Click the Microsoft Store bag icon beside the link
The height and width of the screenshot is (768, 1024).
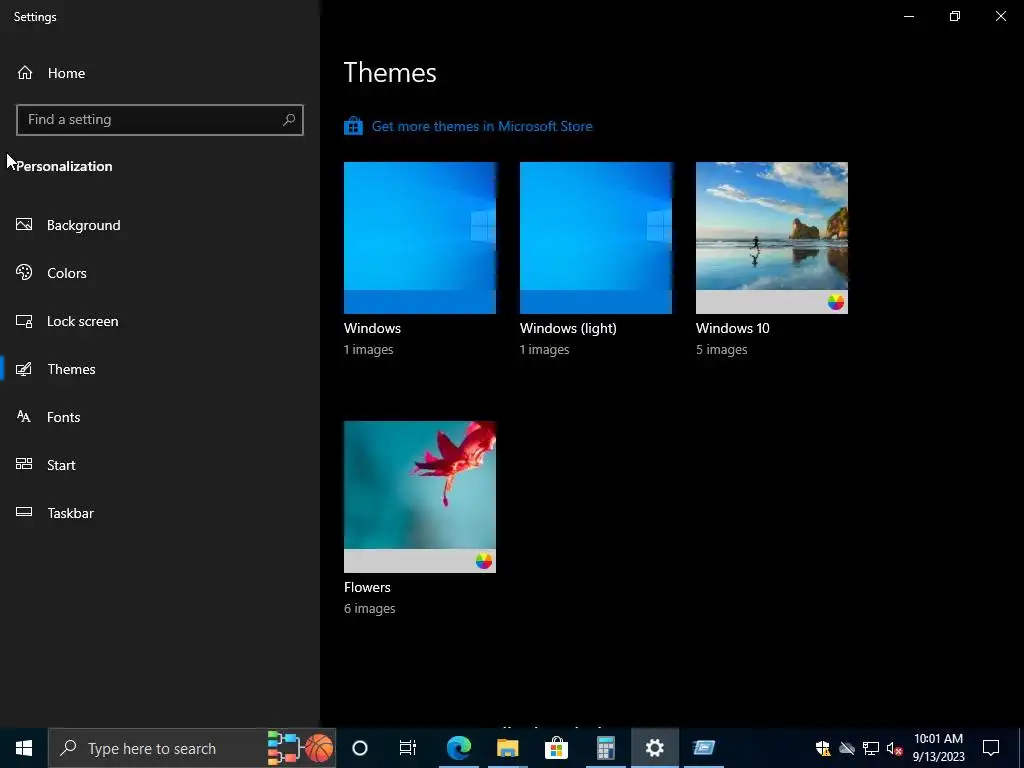[x=353, y=125]
